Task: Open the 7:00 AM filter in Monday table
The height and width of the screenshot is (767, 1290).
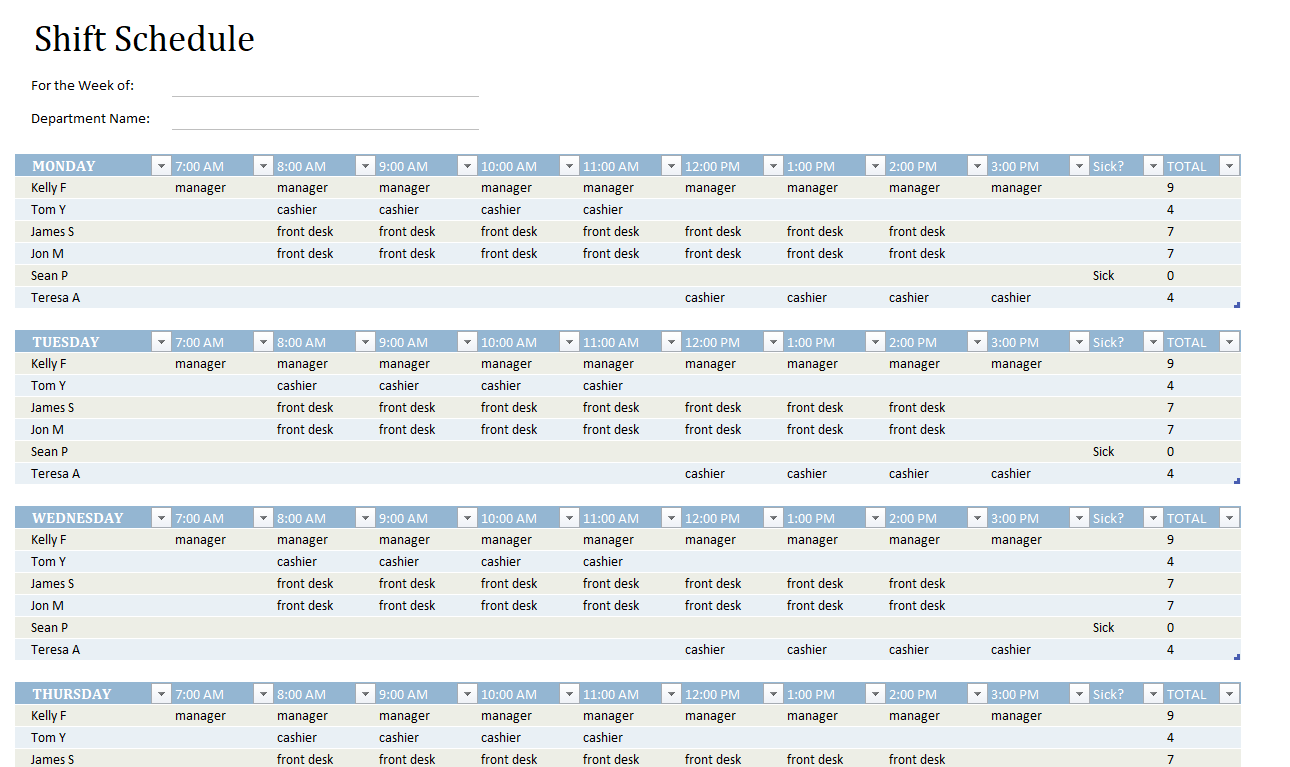Action: [263, 166]
